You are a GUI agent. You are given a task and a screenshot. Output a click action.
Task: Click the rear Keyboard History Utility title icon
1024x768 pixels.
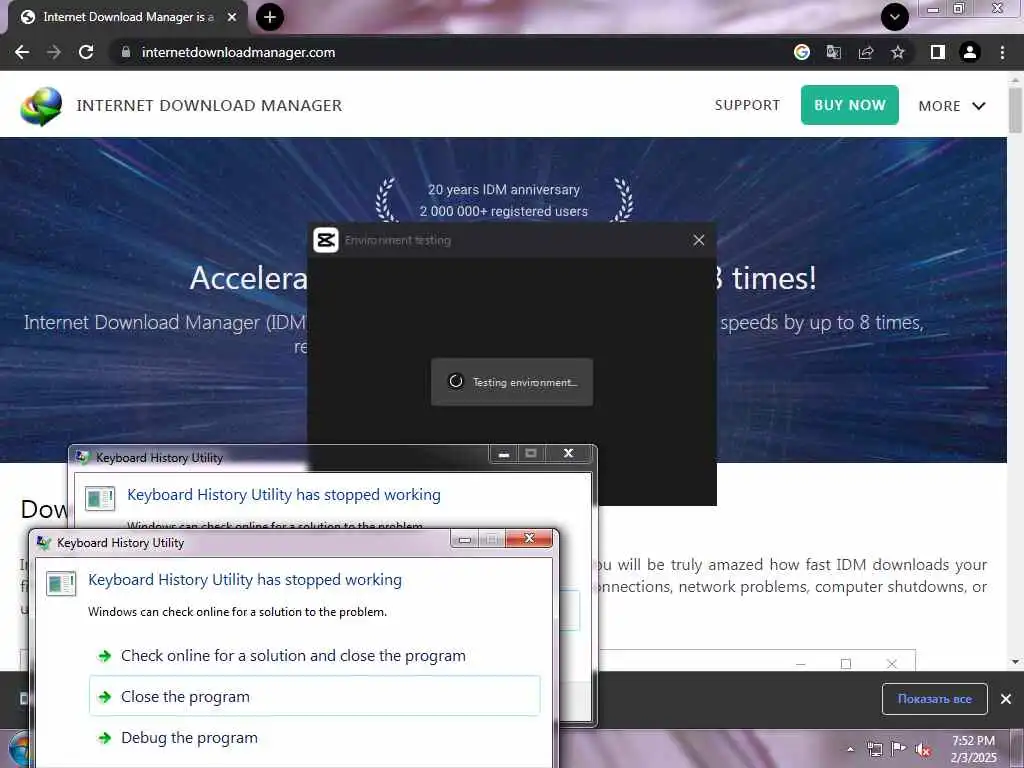coord(82,457)
